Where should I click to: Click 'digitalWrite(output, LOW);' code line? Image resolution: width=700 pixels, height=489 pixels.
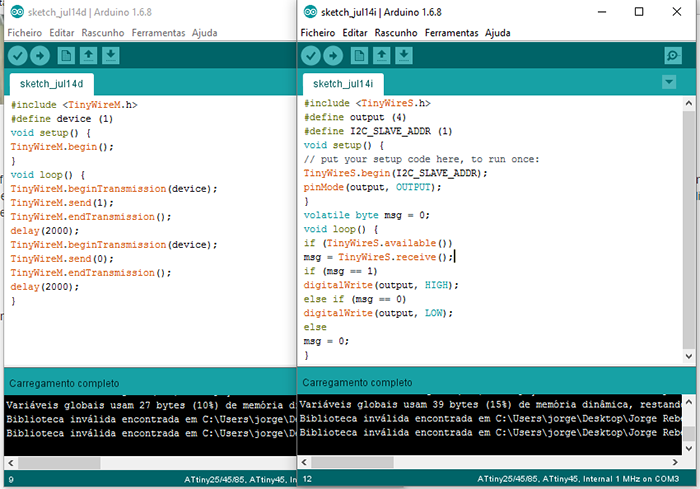point(378,313)
